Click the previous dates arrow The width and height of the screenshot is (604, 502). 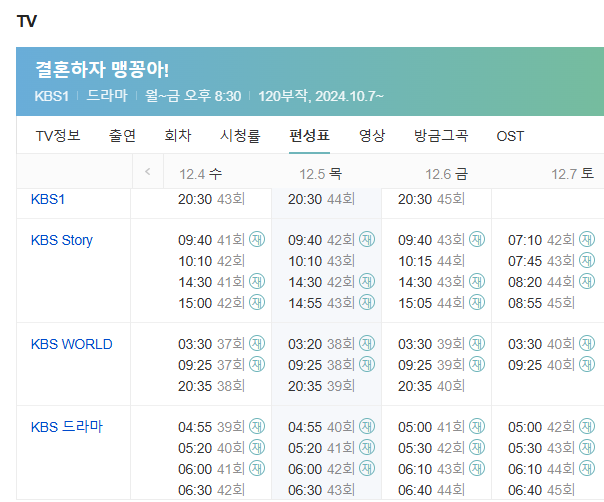coord(148,171)
